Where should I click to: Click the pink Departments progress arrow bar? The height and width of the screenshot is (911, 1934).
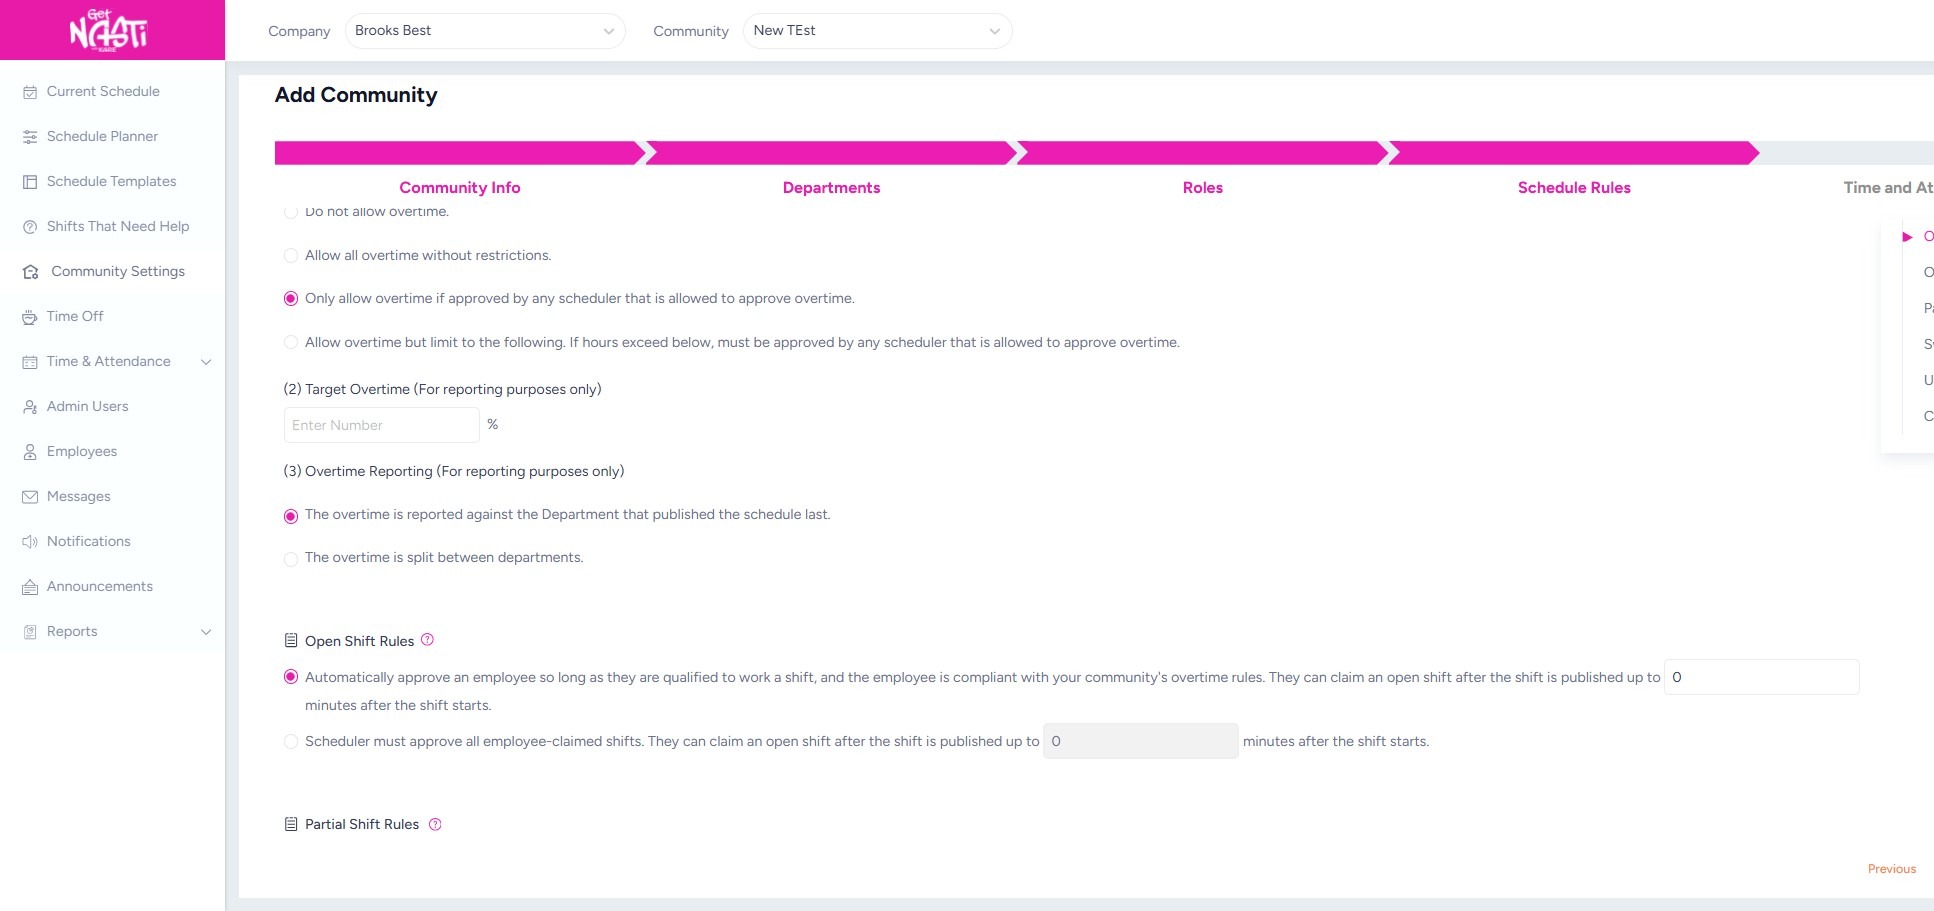tap(831, 153)
